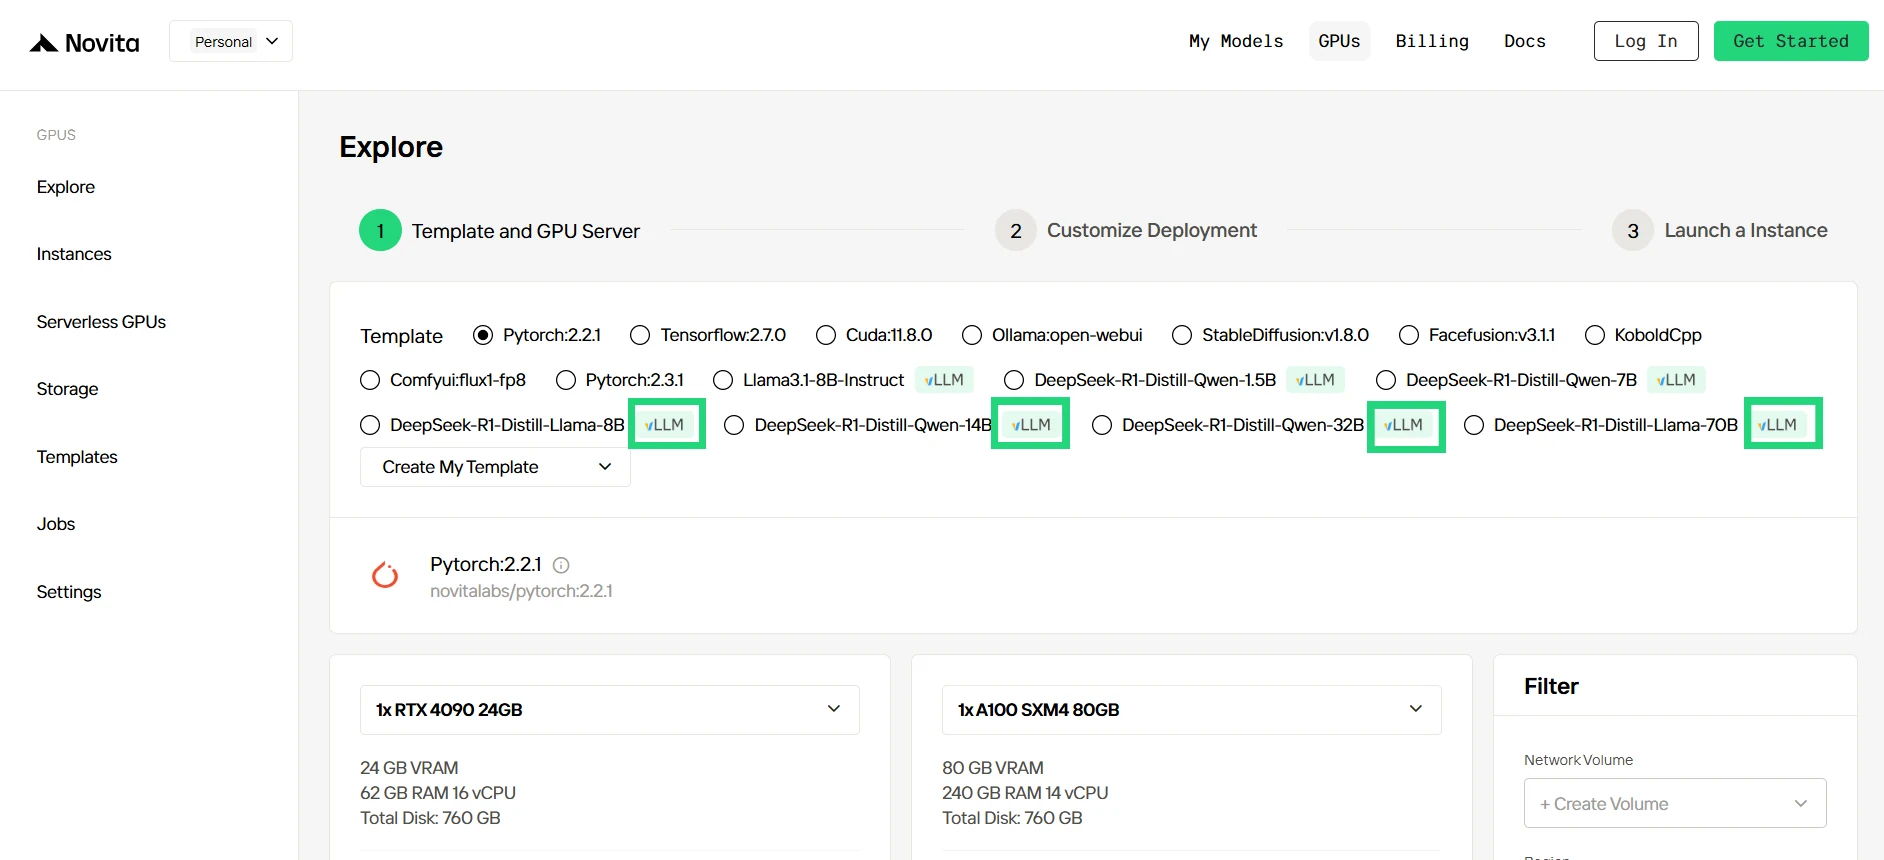Open Storage in the sidebar

67,389
